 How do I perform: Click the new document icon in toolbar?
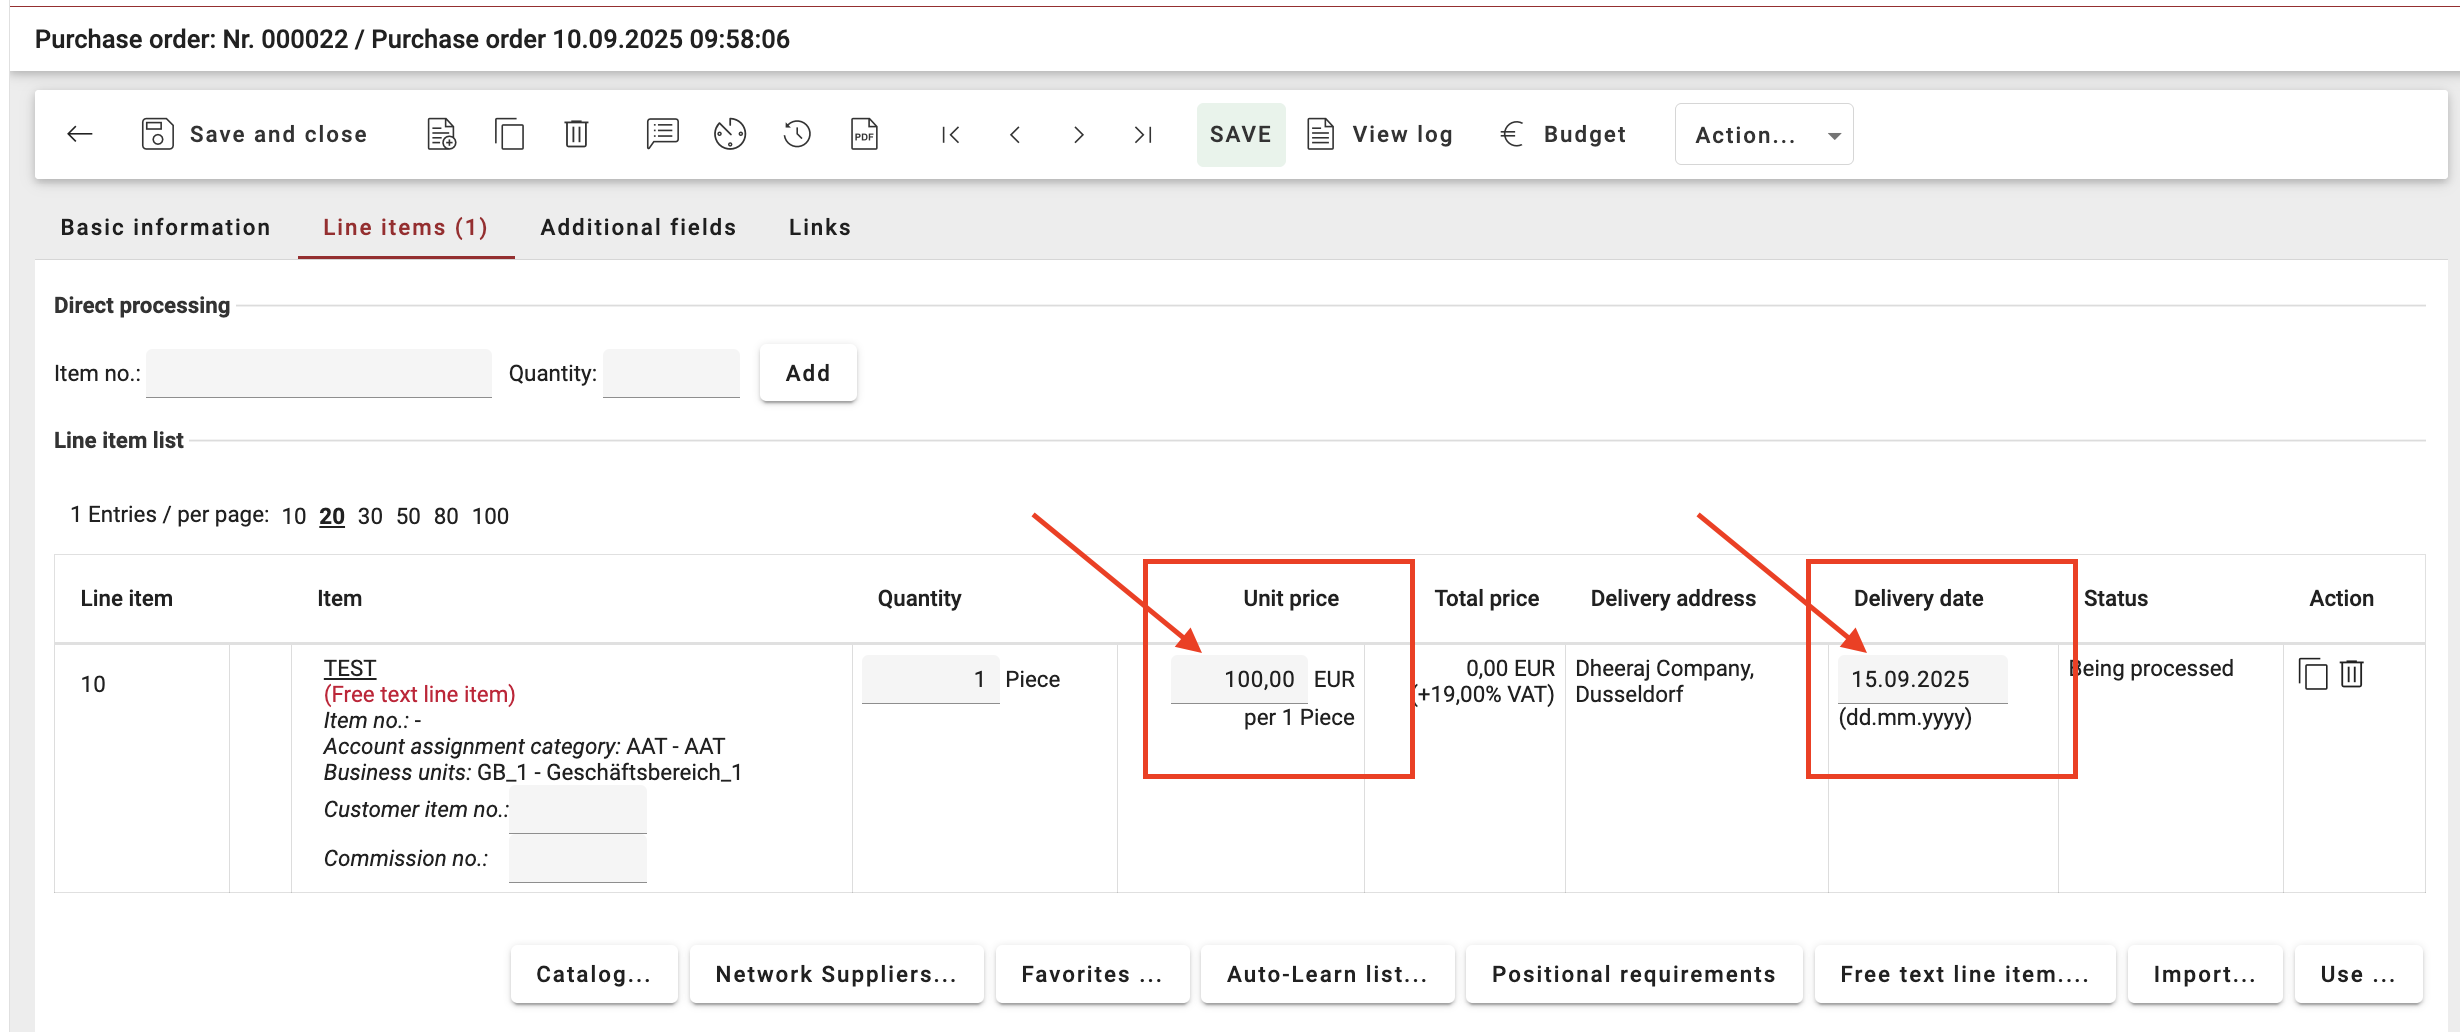pos(441,134)
